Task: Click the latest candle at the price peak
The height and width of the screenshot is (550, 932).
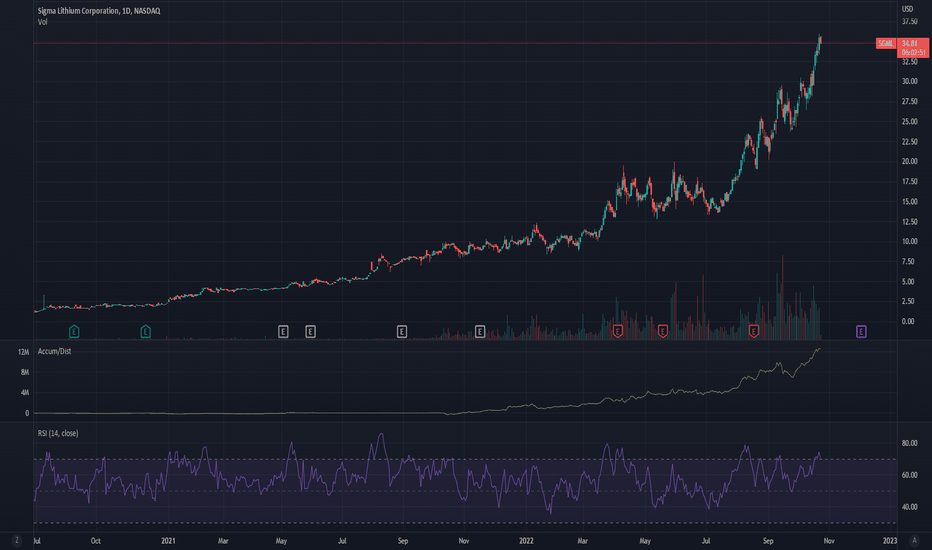Action: 820,39
